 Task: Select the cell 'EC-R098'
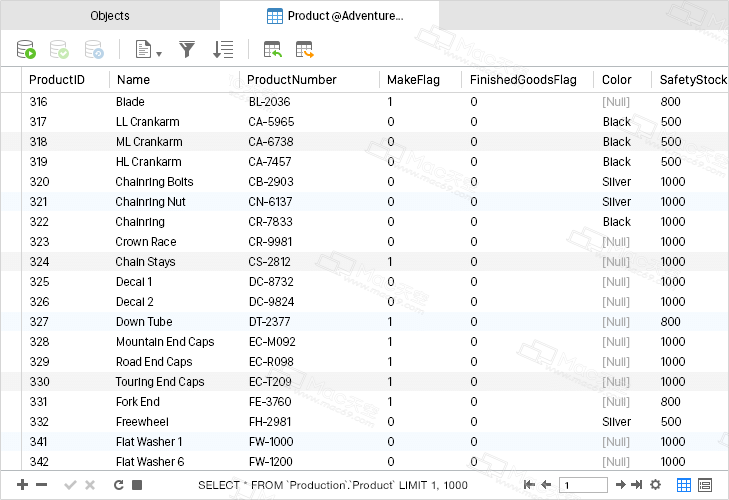tap(271, 361)
